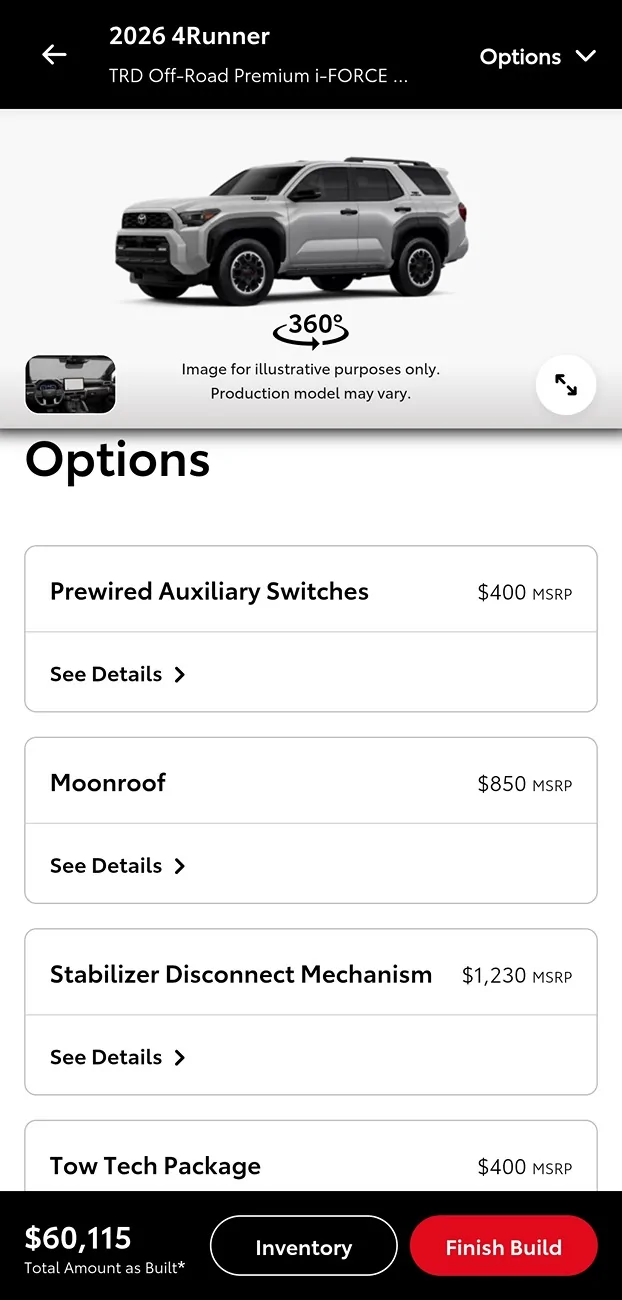Click the Prewired Auxiliary Switches details chevron

tap(179, 674)
